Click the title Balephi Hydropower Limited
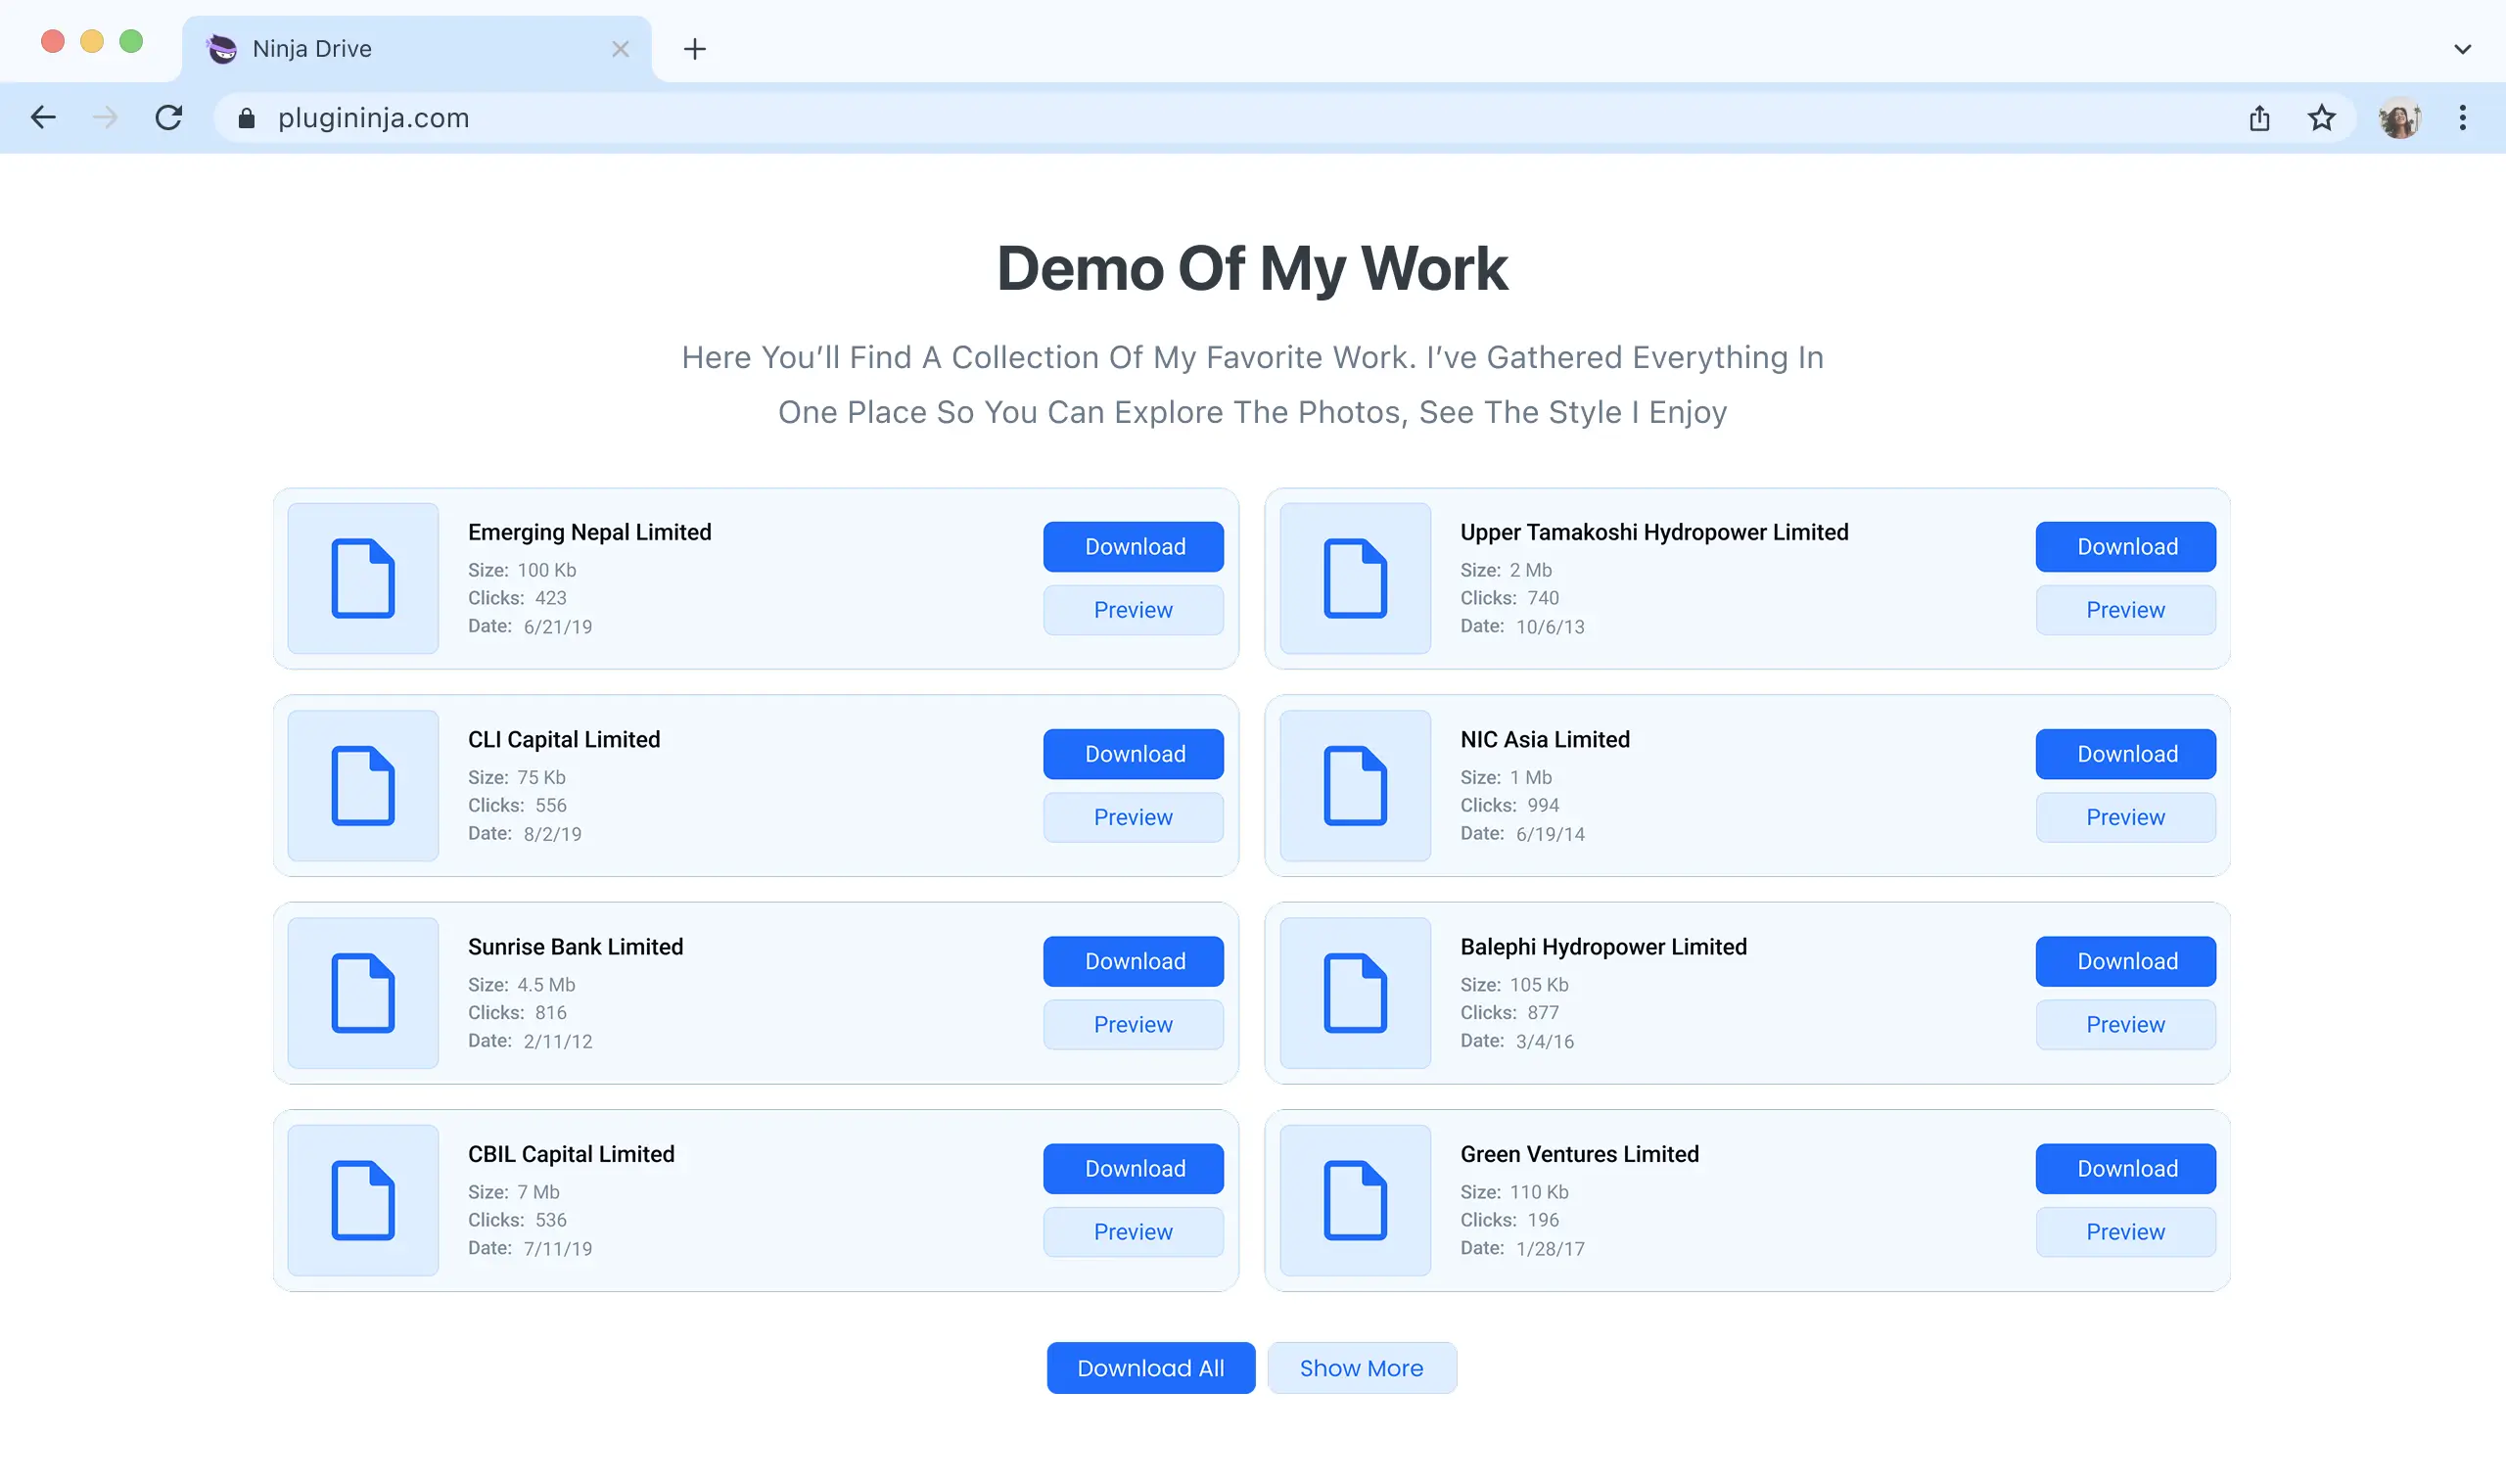 [x=1603, y=946]
